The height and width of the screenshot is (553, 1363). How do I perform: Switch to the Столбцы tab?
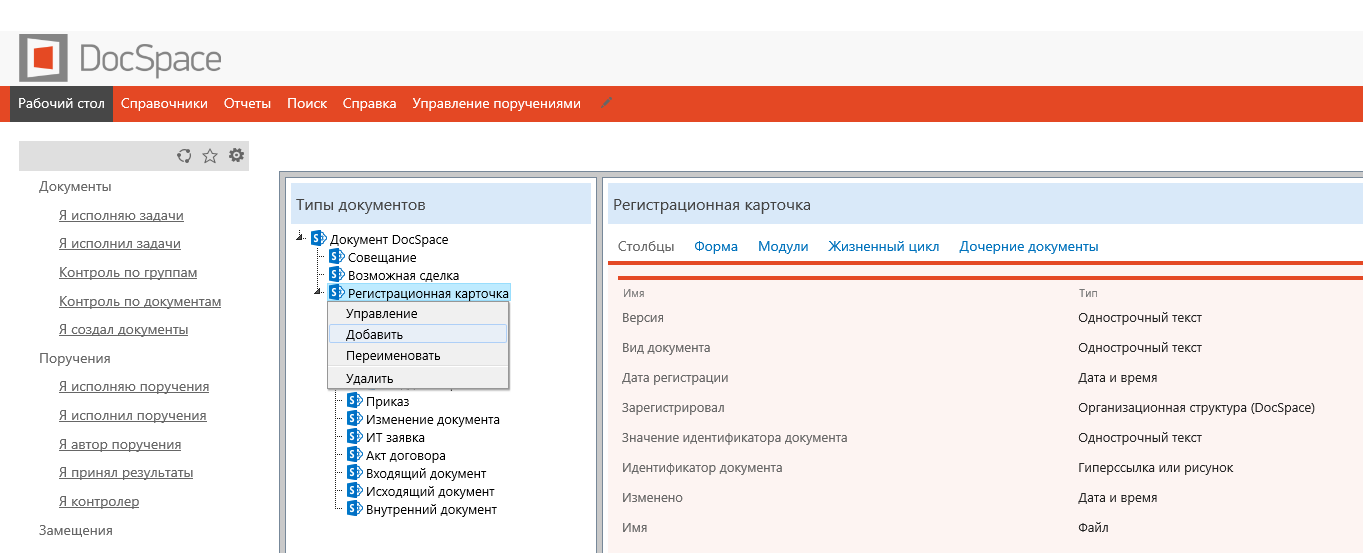click(x=646, y=246)
